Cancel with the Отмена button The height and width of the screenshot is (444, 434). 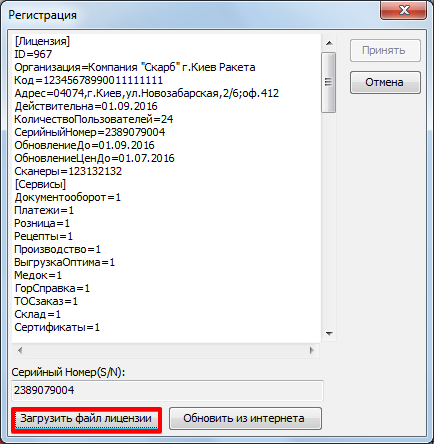385,82
